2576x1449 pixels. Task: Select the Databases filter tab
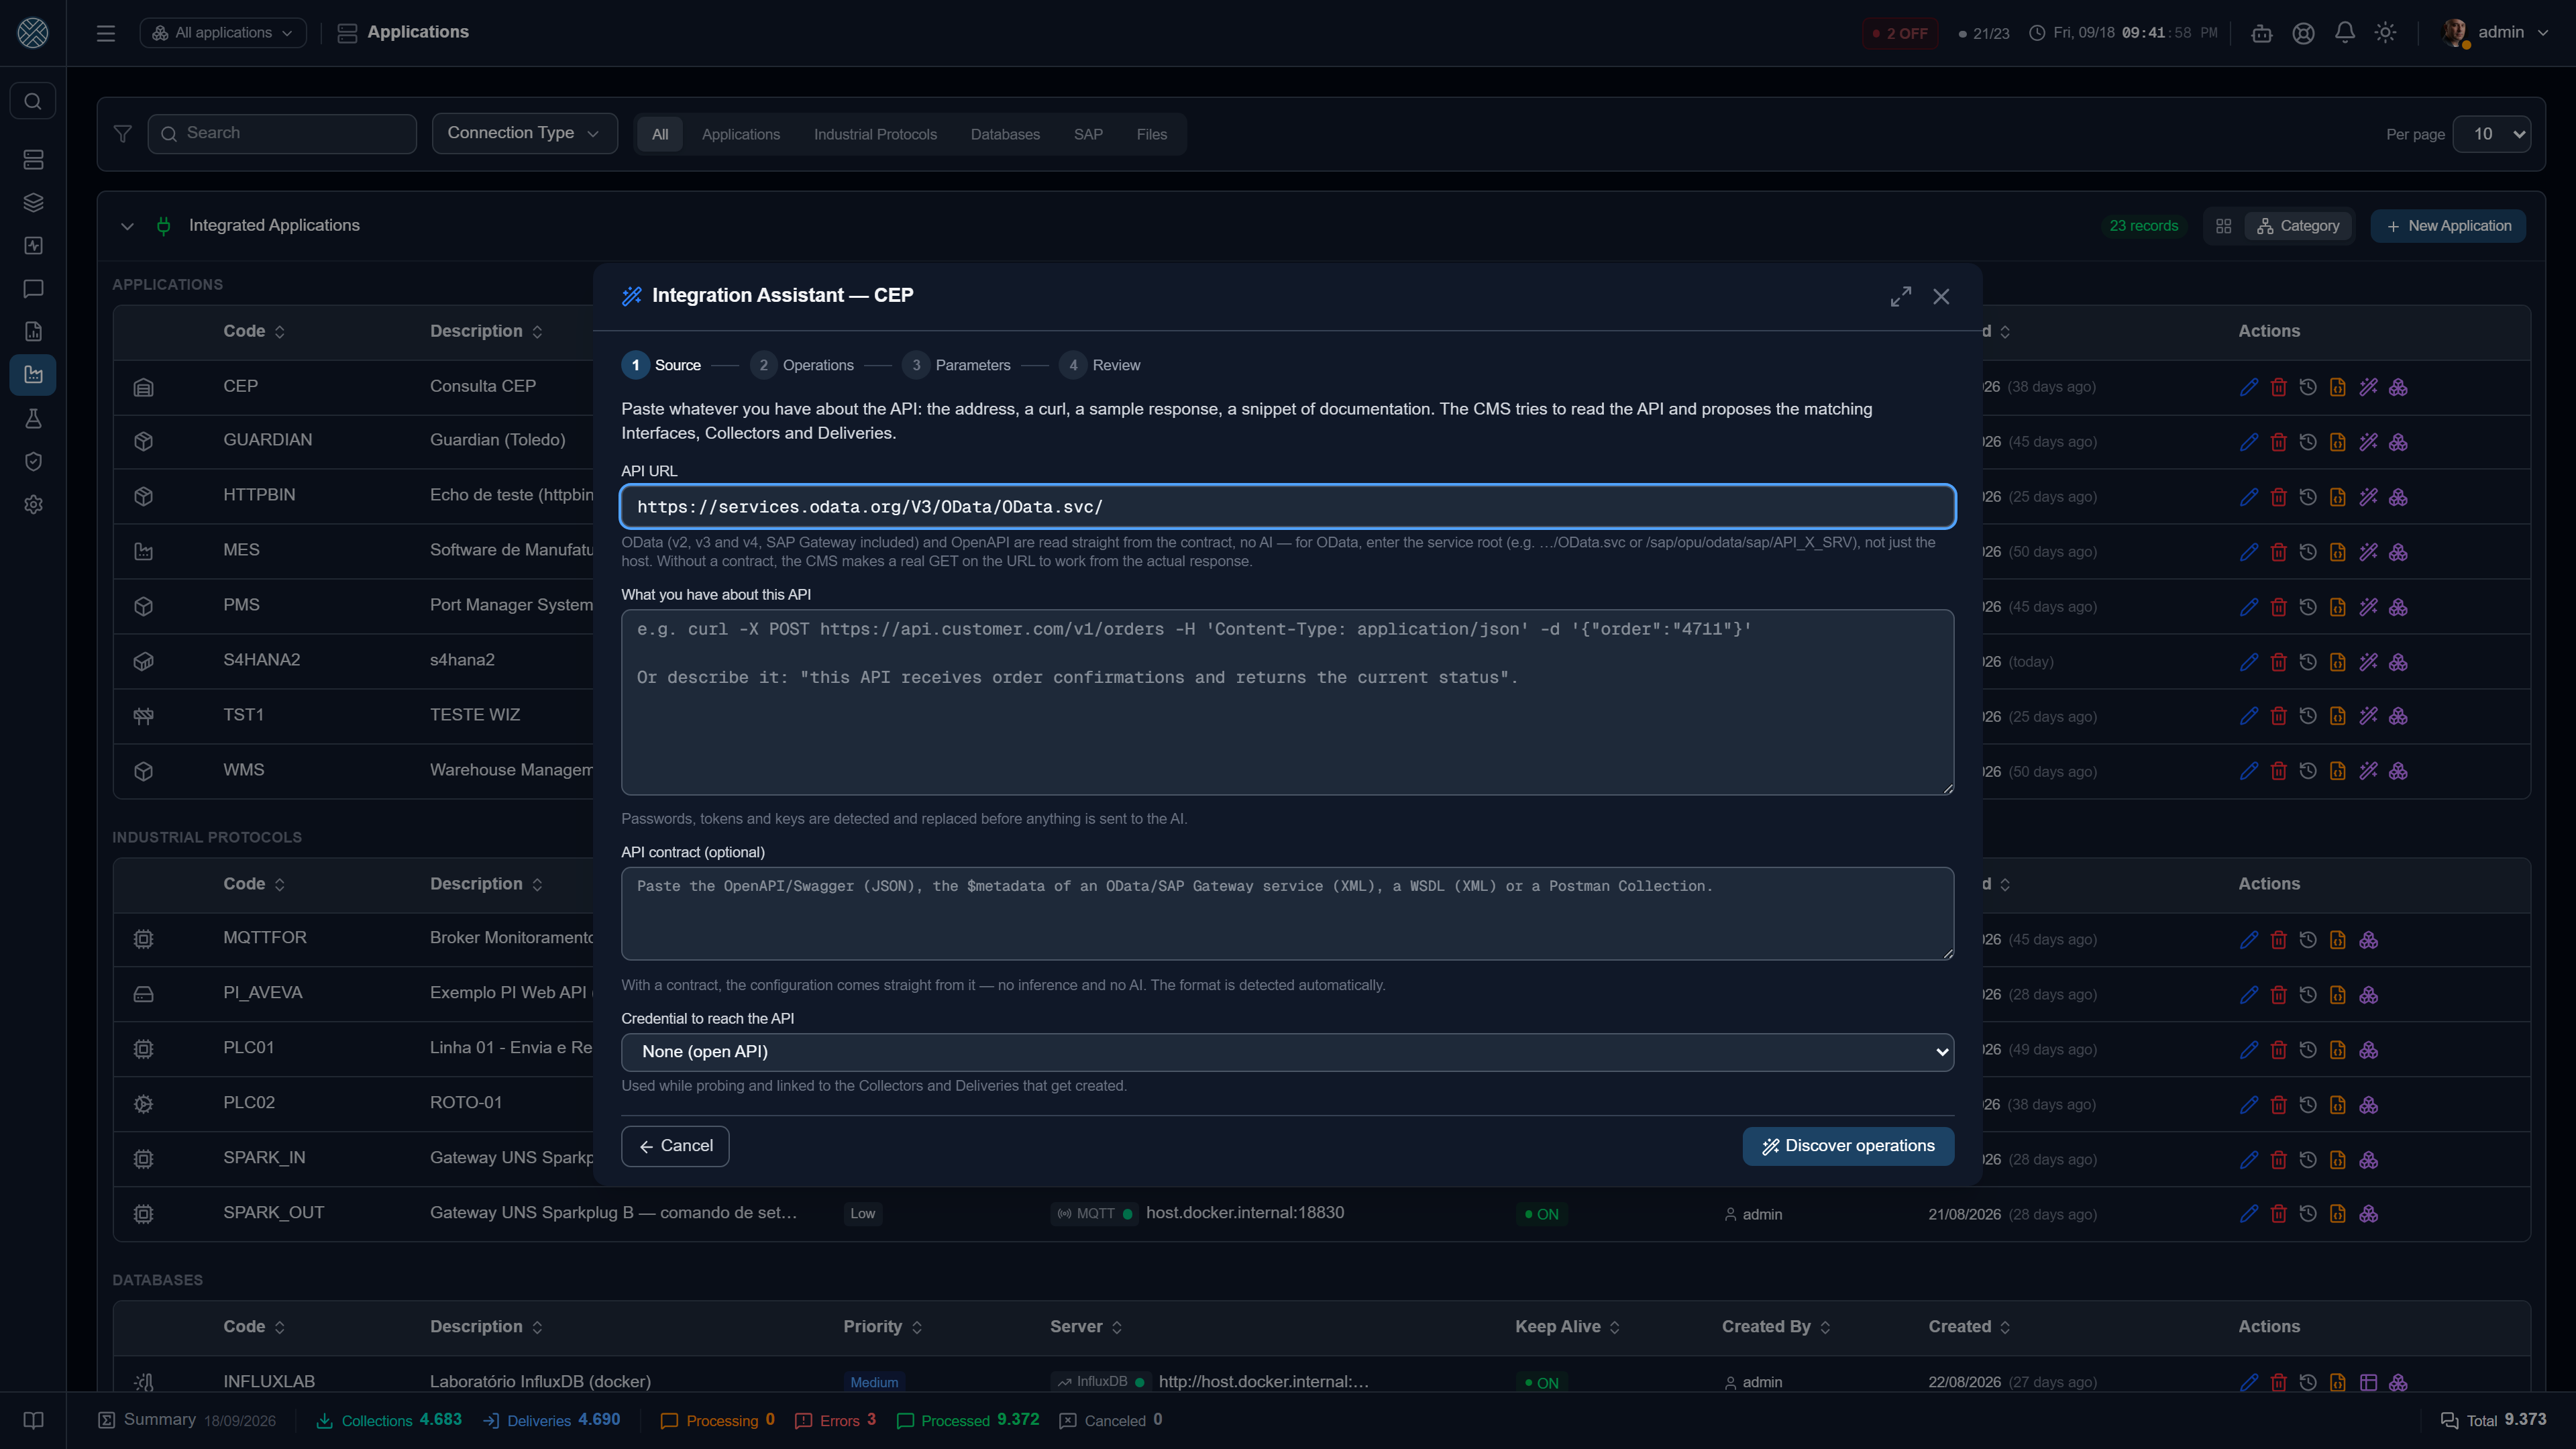[x=1005, y=134]
